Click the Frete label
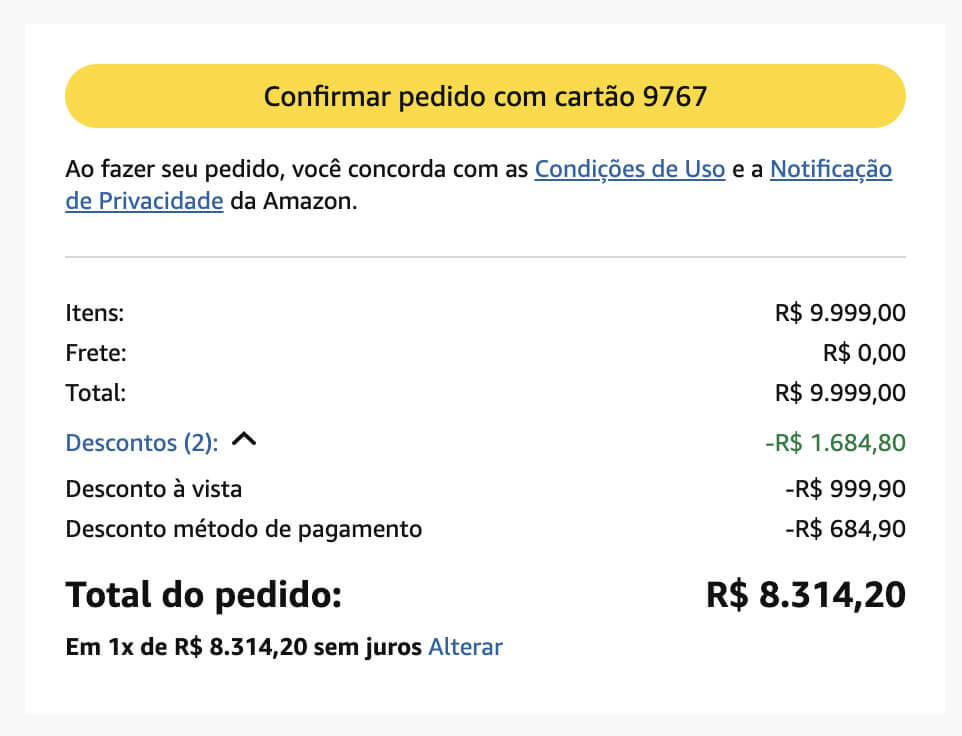Image resolution: width=962 pixels, height=736 pixels. (x=96, y=353)
